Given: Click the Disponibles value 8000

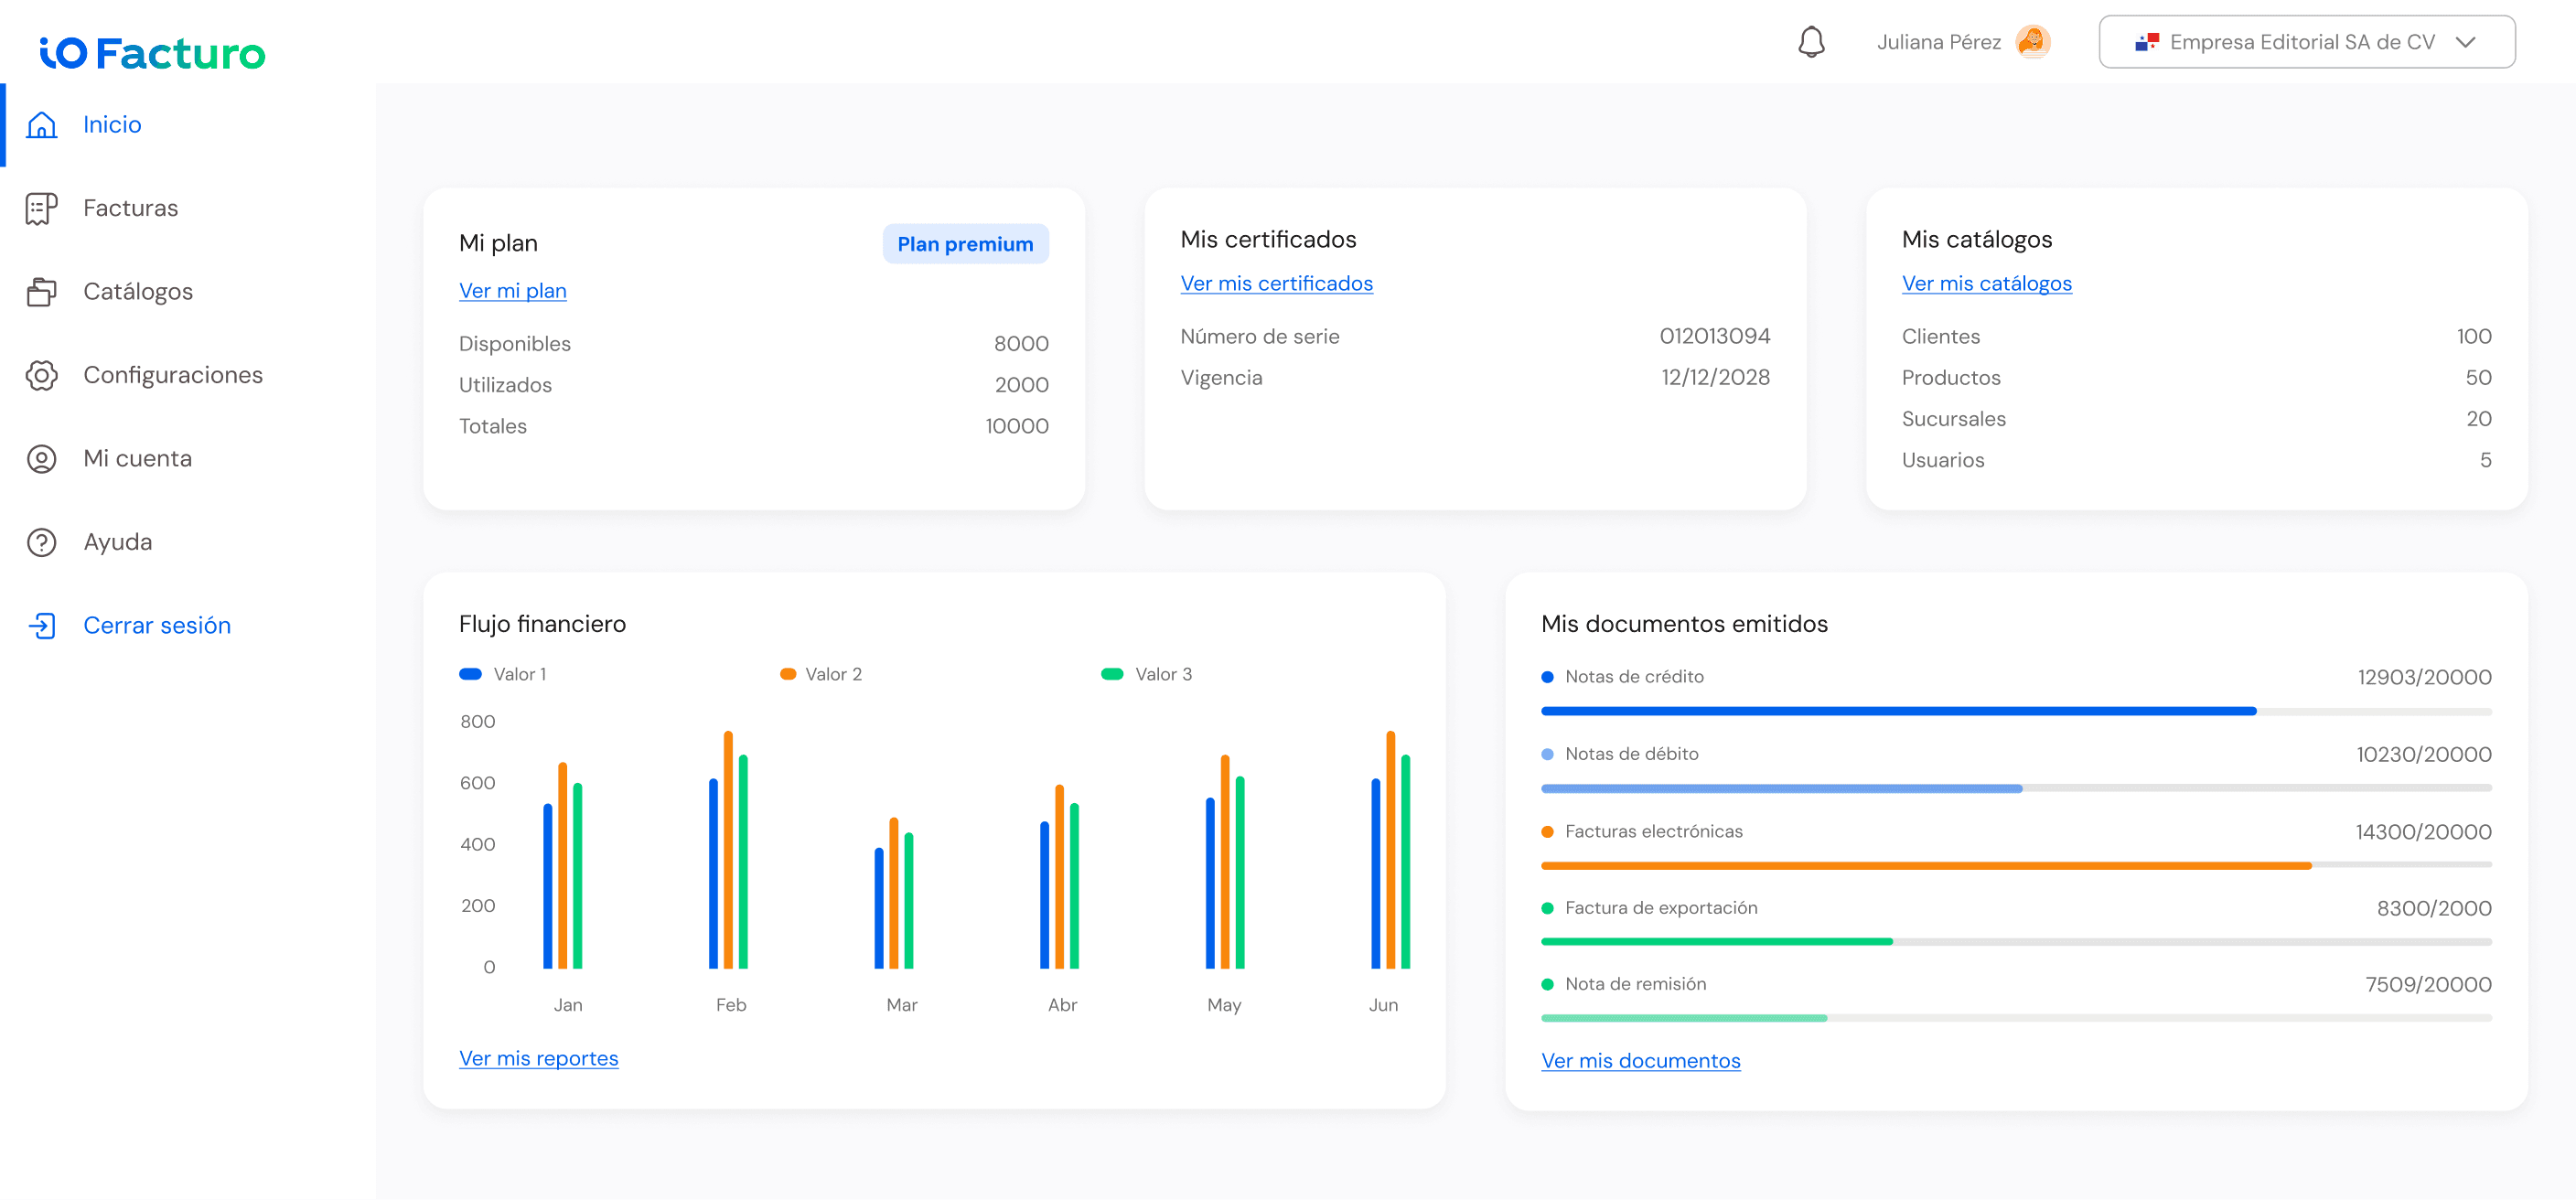Looking at the screenshot, I should [1021, 344].
